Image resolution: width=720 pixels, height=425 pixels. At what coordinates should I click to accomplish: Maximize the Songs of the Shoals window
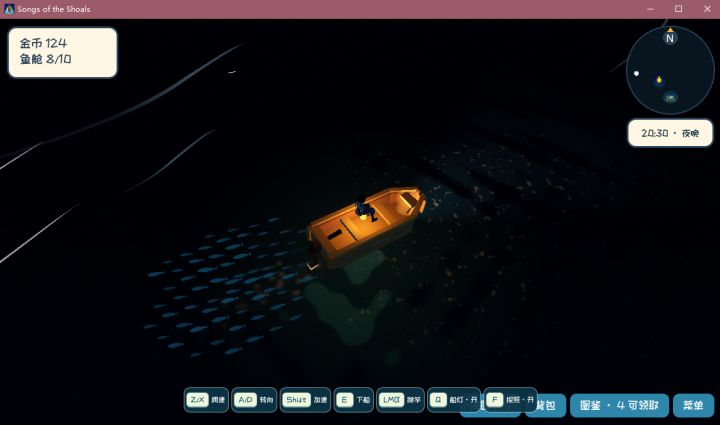pyautogui.click(x=678, y=9)
